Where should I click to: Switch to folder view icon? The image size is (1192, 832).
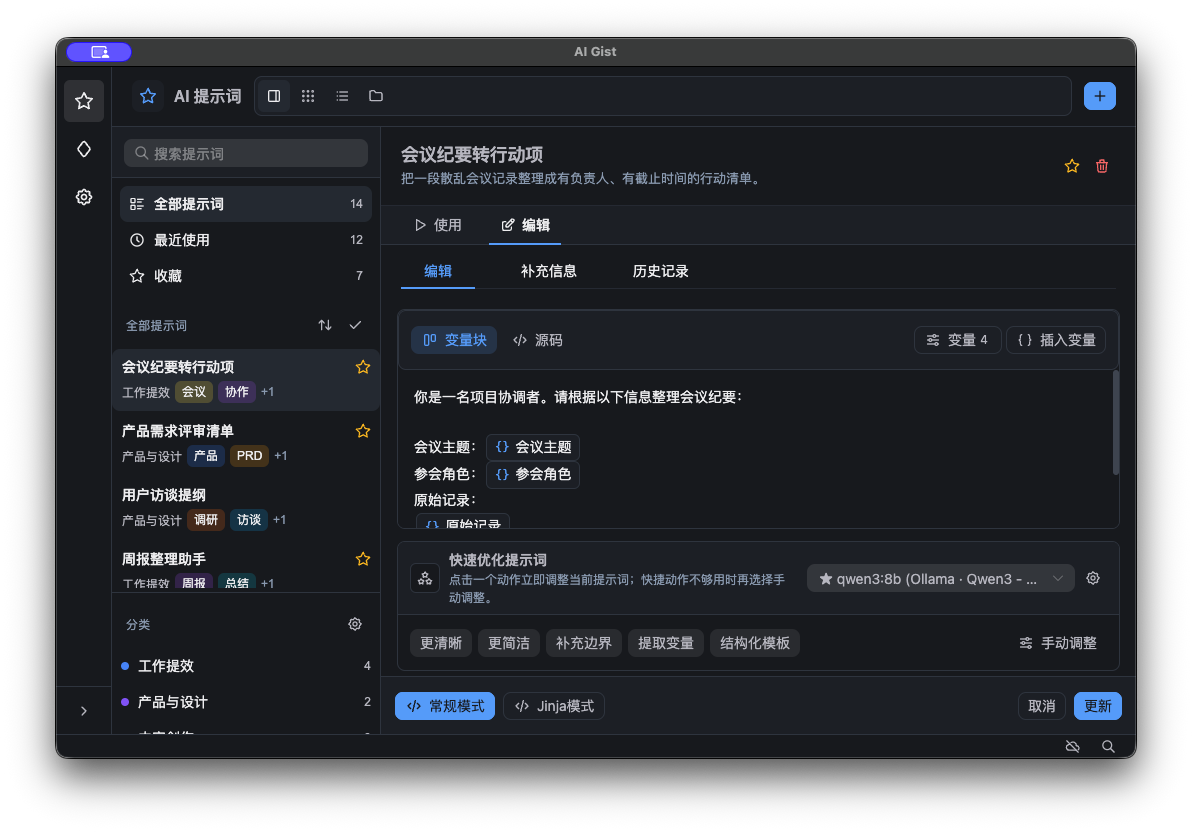(376, 96)
